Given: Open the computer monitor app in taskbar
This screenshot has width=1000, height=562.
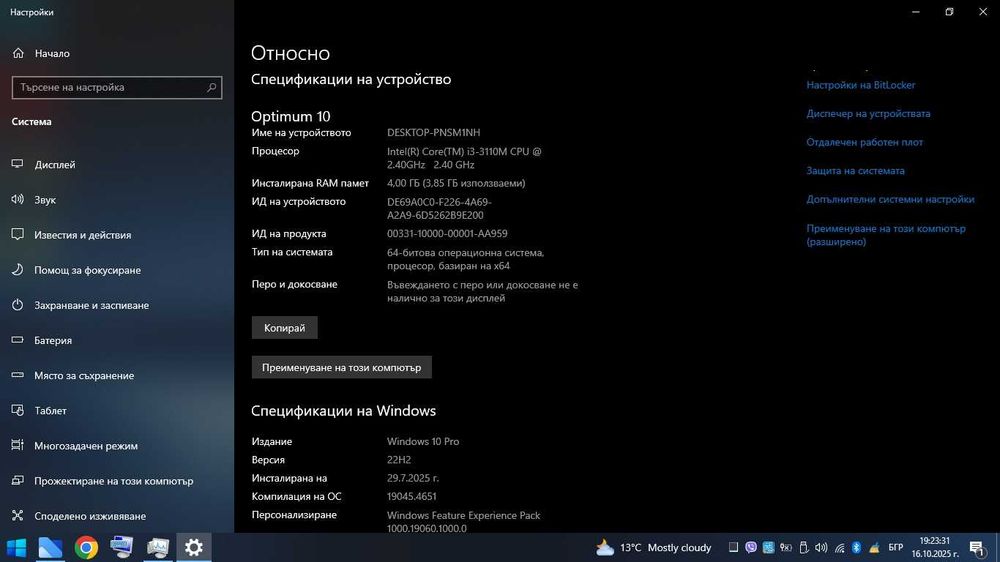Looking at the screenshot, I should 121,547.
